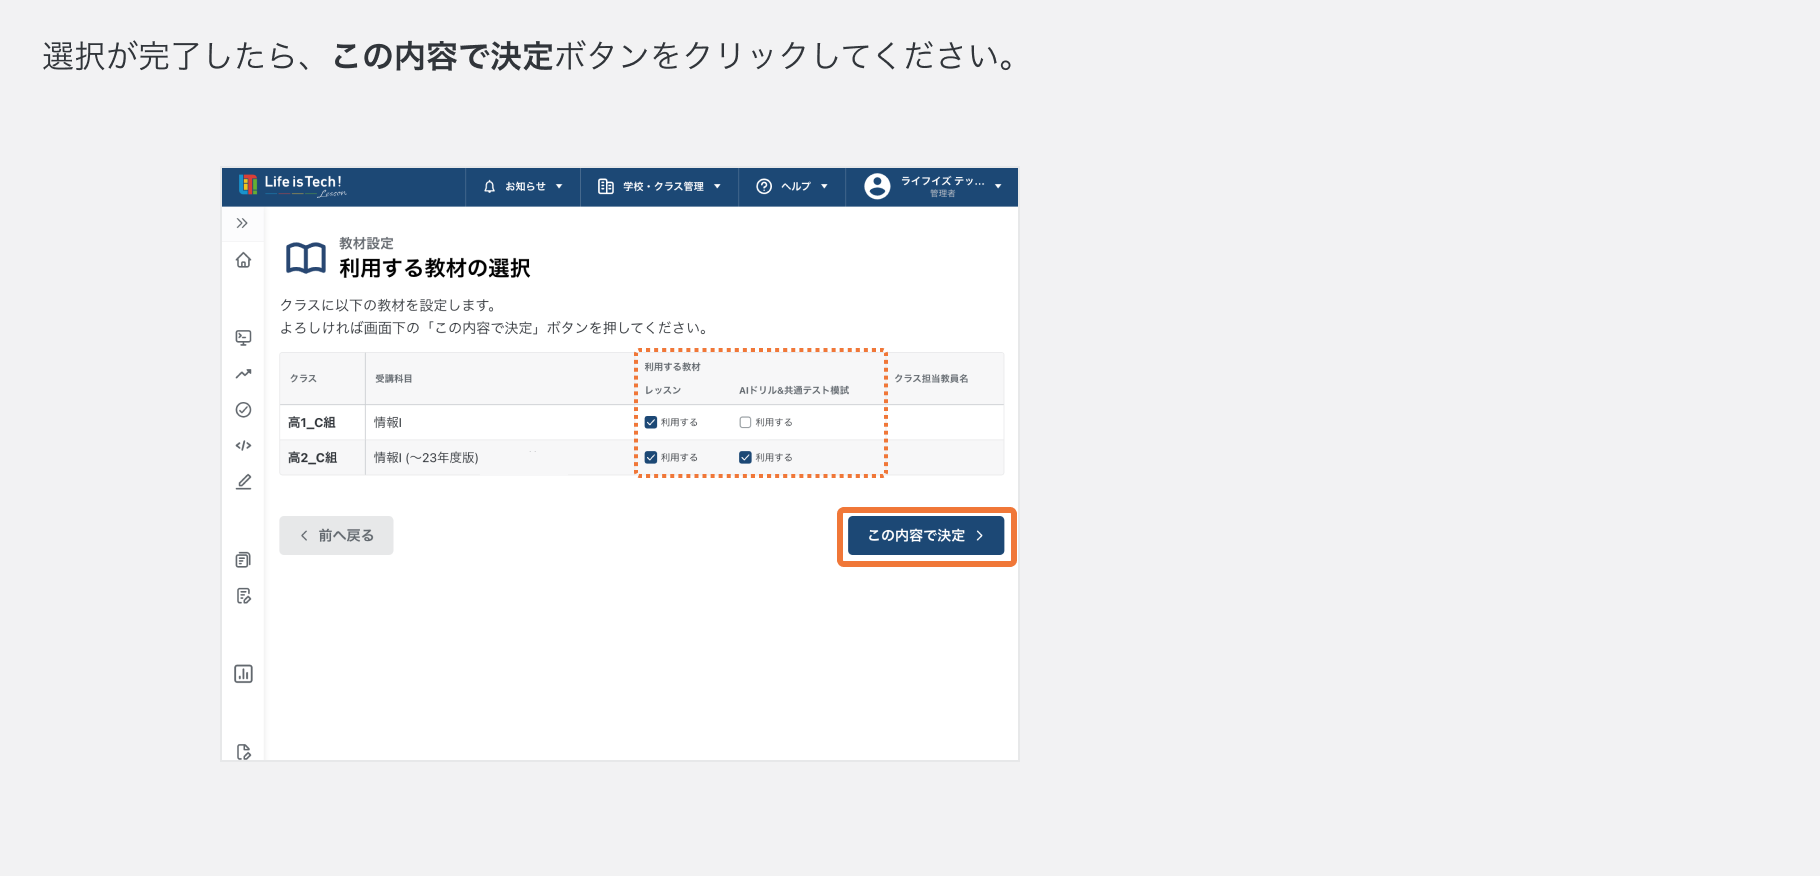1820x876 pixels.
Task: Click the クラス担当教員名 column header
Action: pyautogui.click(x=931, y=379)
